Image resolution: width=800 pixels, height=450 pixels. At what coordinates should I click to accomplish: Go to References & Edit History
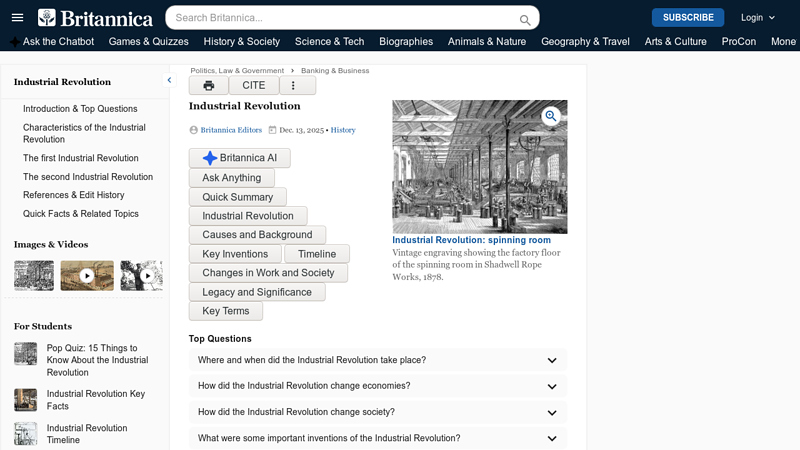point(73,195)
